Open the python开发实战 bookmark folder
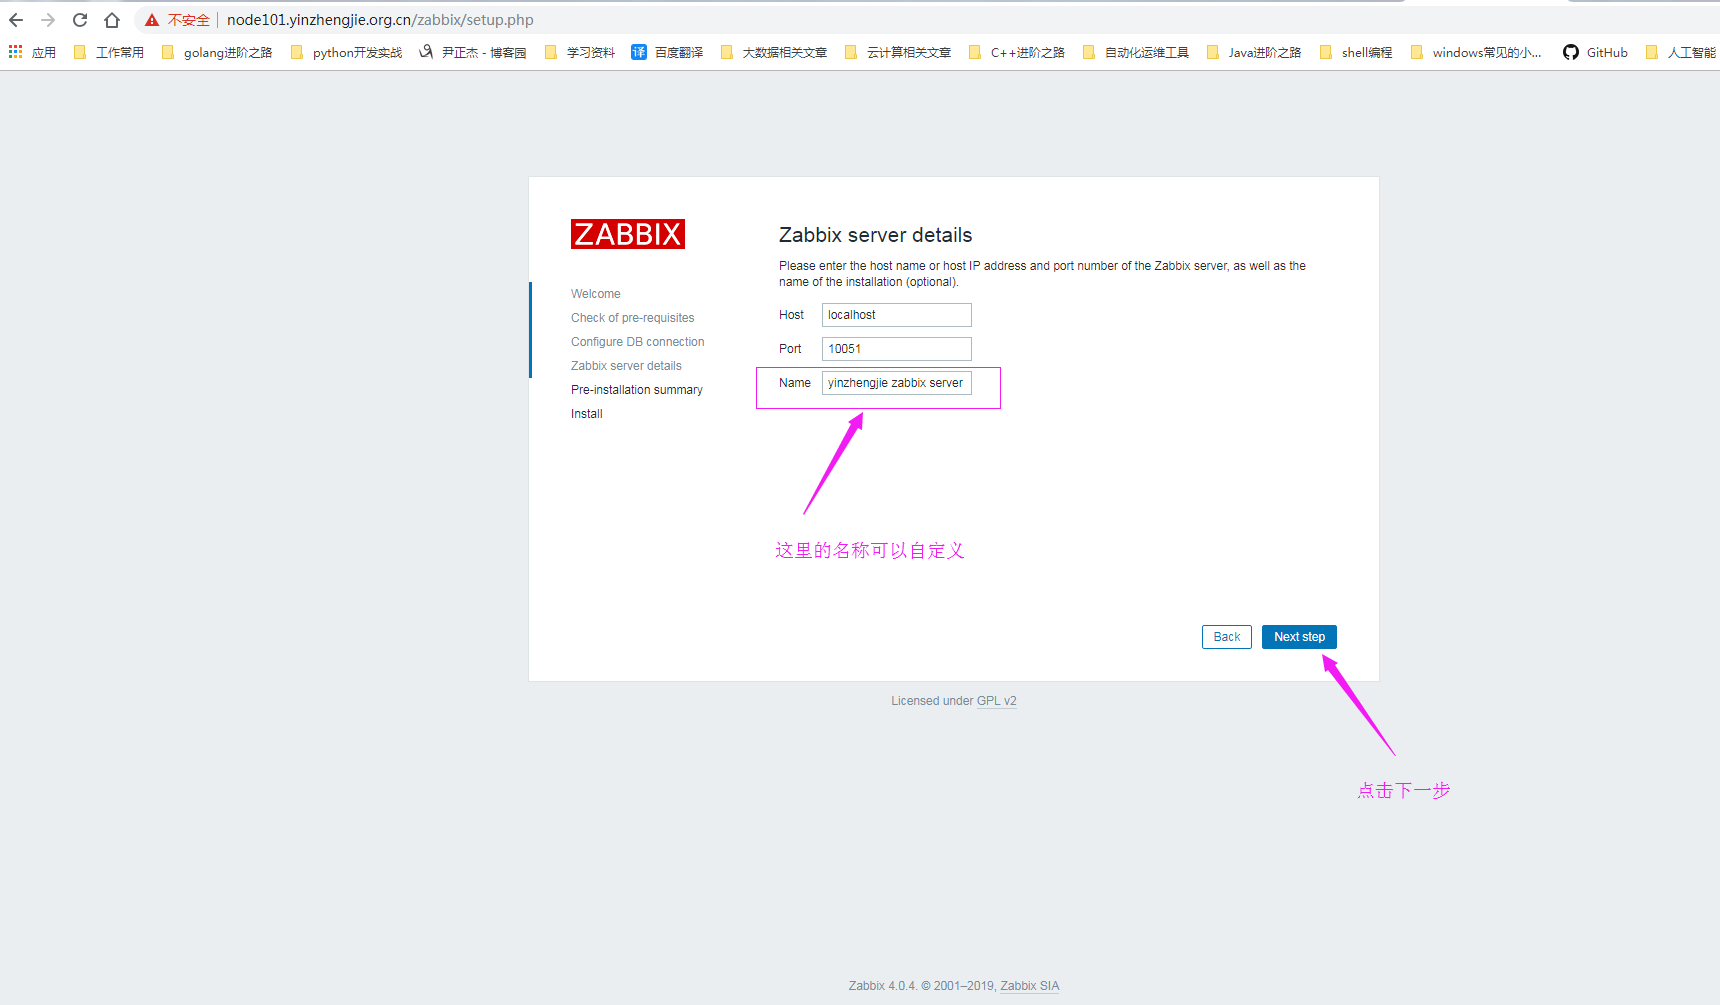The height and width of the screenshot is (1005, 1720). coord(346,52)
